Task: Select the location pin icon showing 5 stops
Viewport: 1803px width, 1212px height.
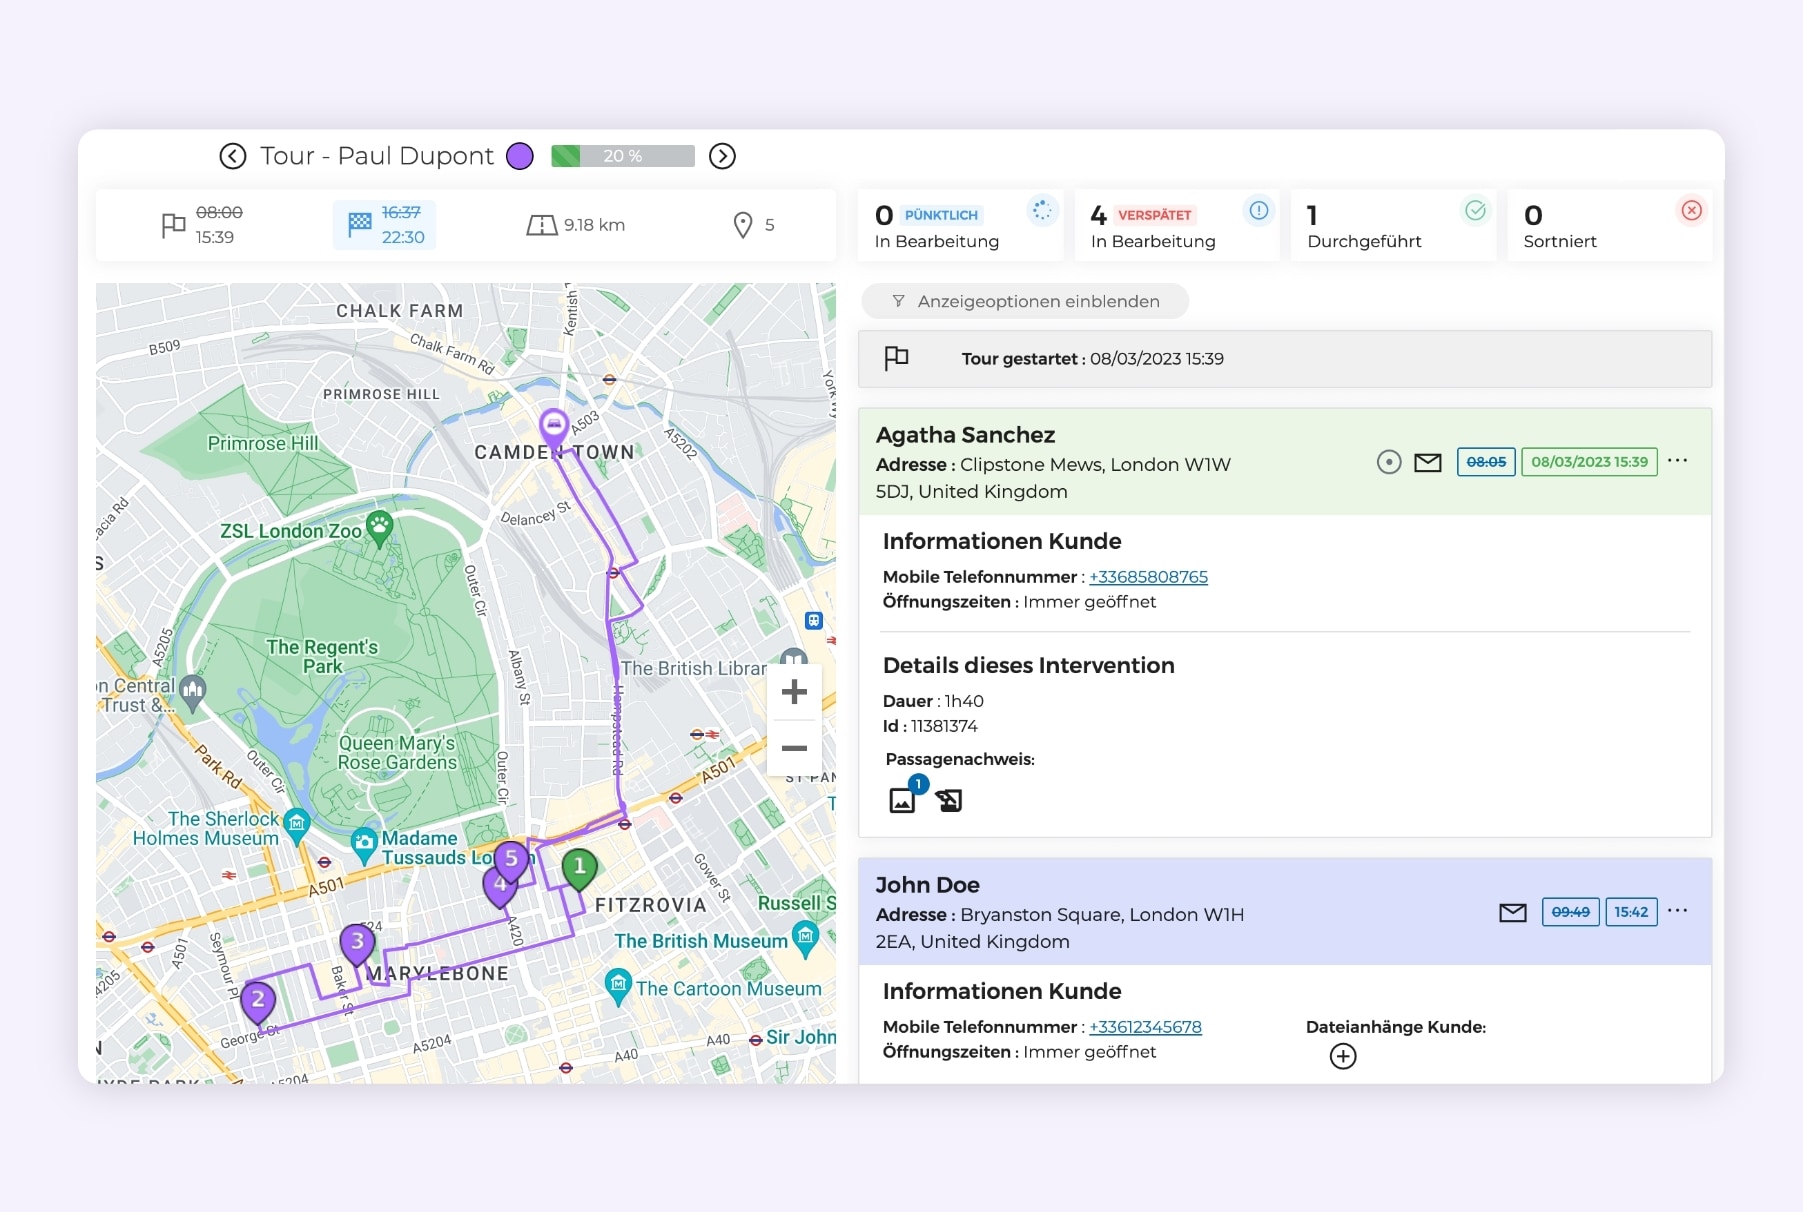Action: click(x=742, y=224)
